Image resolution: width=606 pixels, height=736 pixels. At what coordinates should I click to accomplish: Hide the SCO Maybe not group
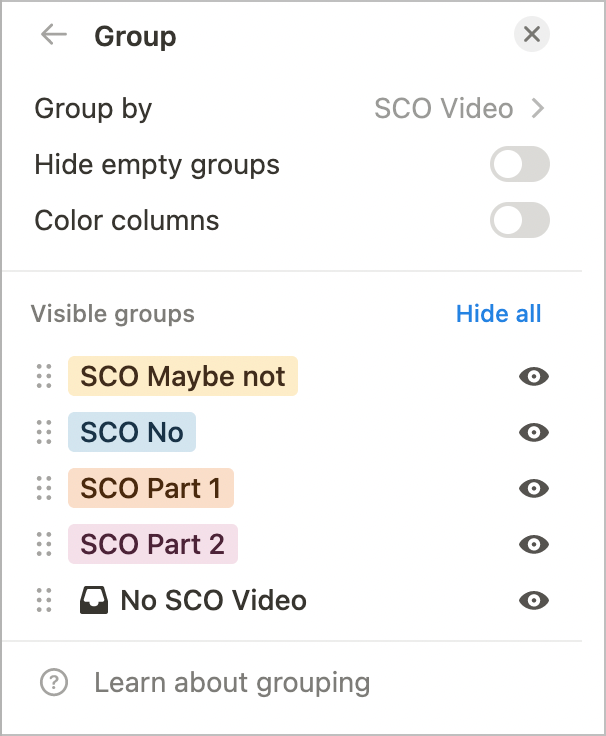[x=534, y=376]
